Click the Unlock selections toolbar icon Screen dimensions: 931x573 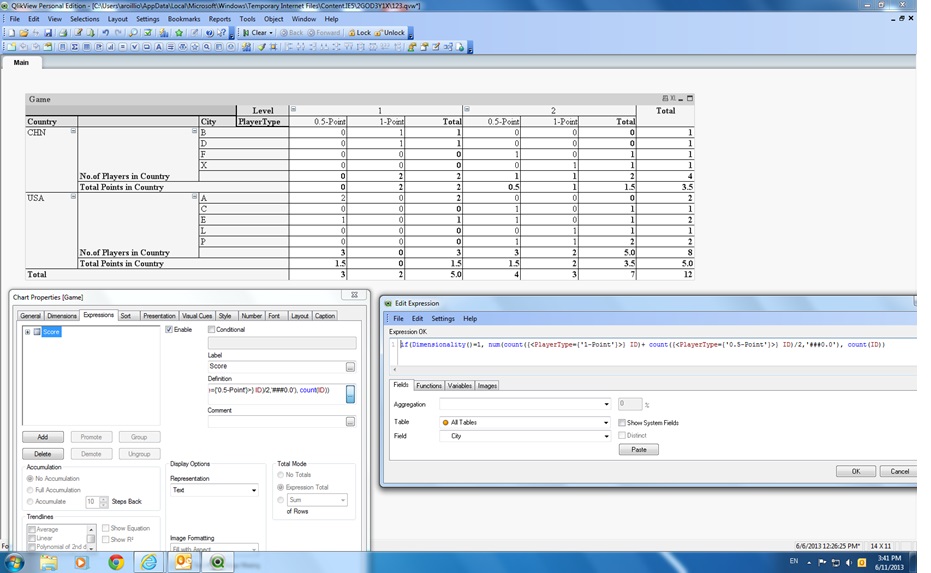[390, 33]
